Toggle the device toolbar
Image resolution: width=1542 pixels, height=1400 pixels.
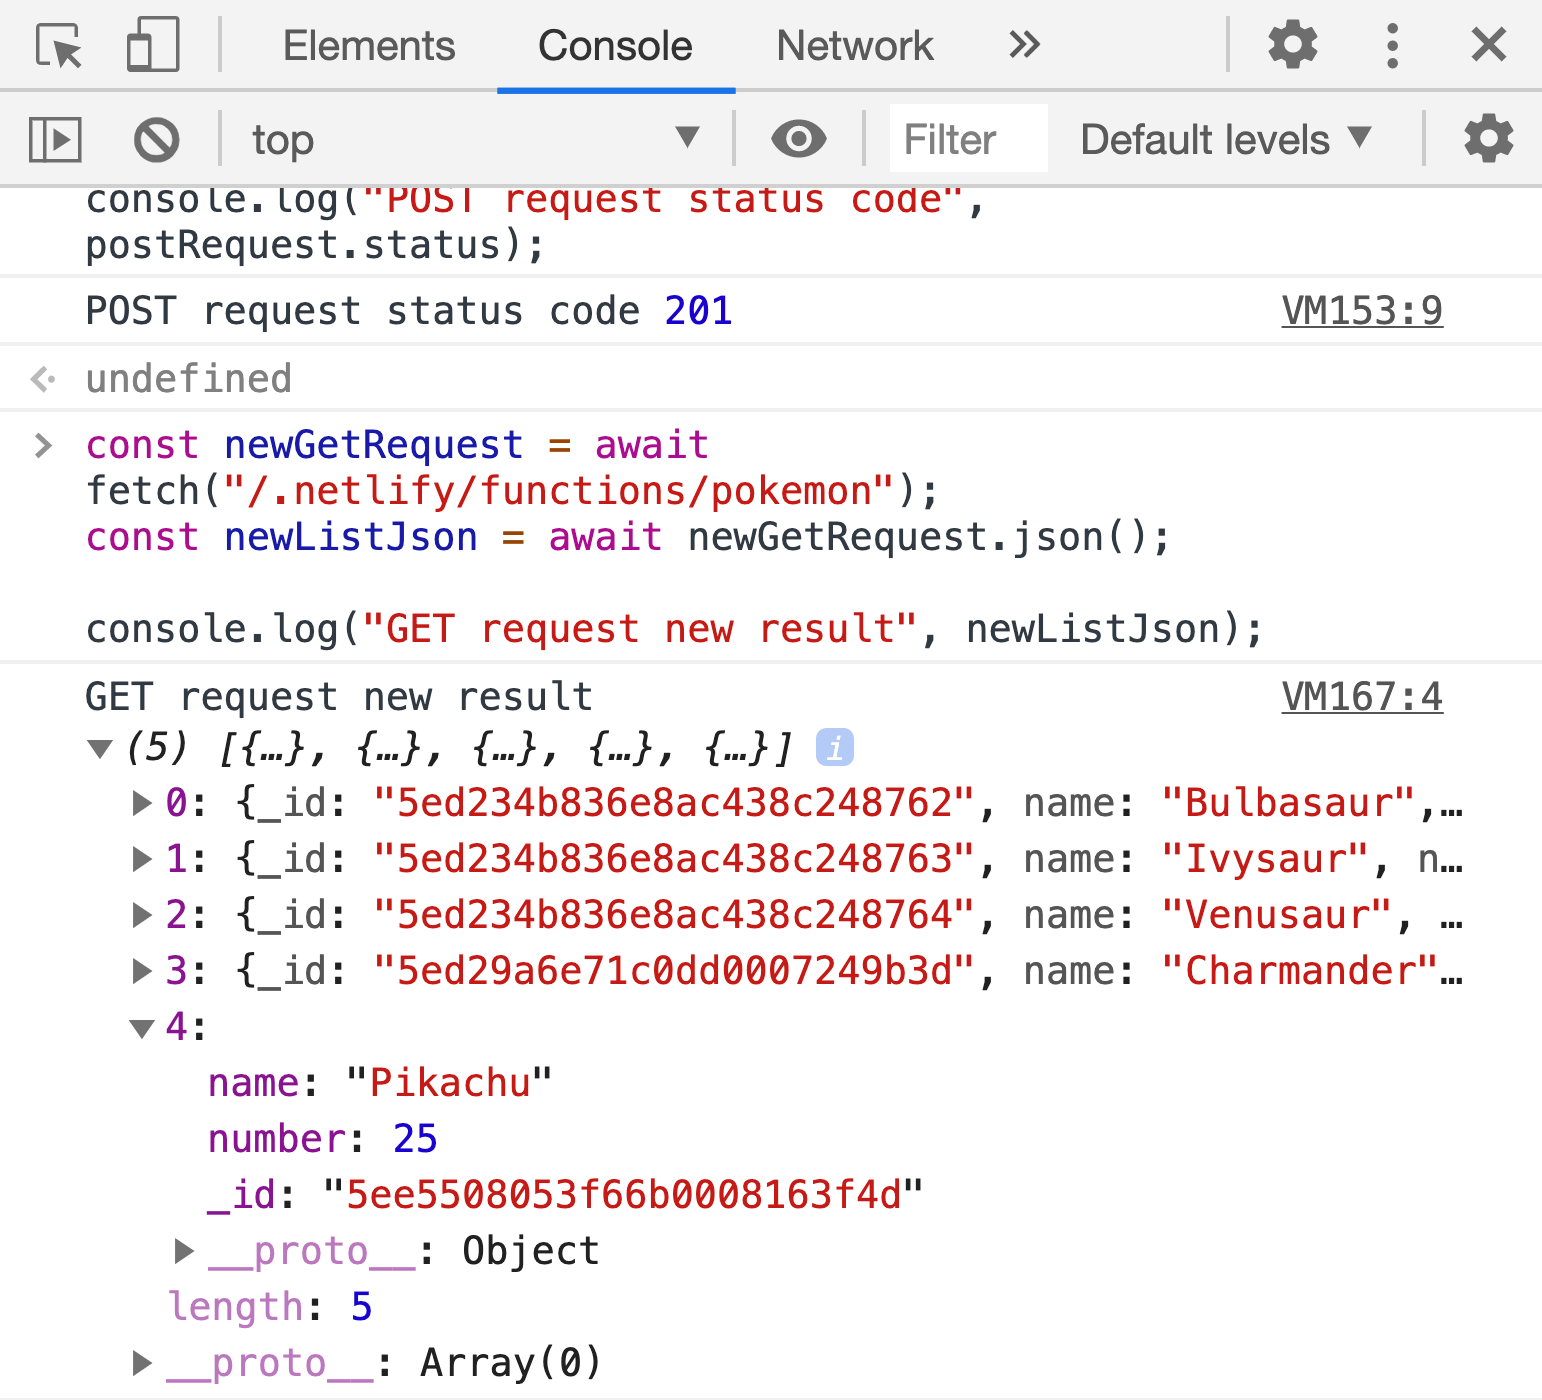(151, 44)
